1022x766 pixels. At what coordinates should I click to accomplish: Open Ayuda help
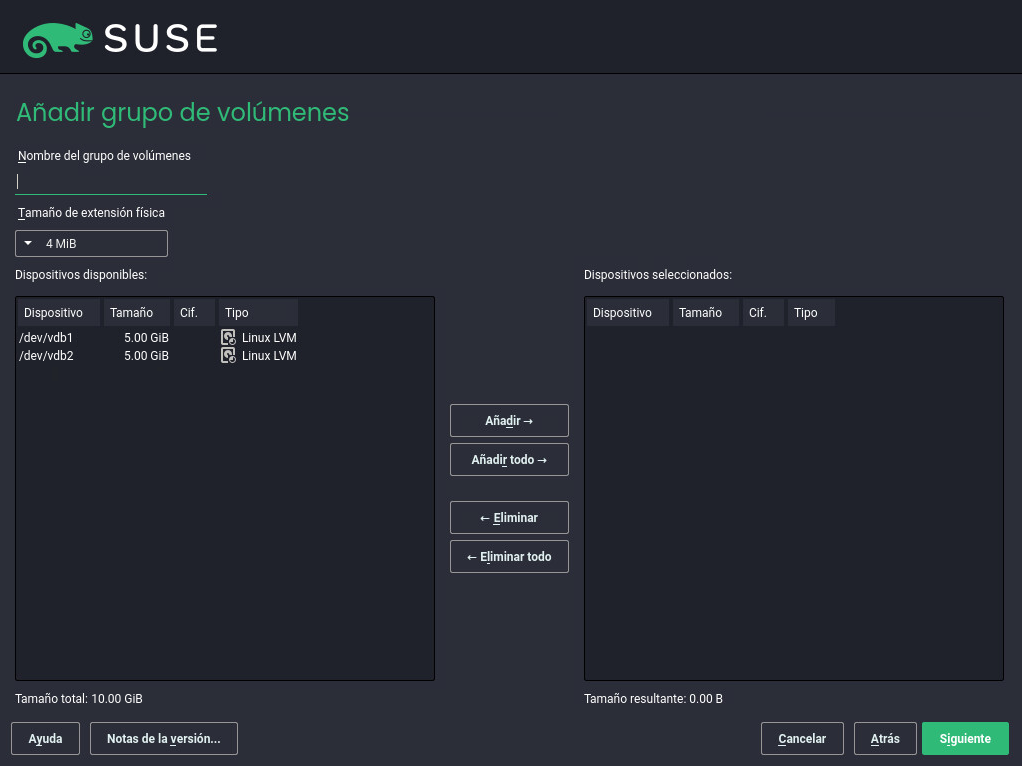tap(46, 739)
